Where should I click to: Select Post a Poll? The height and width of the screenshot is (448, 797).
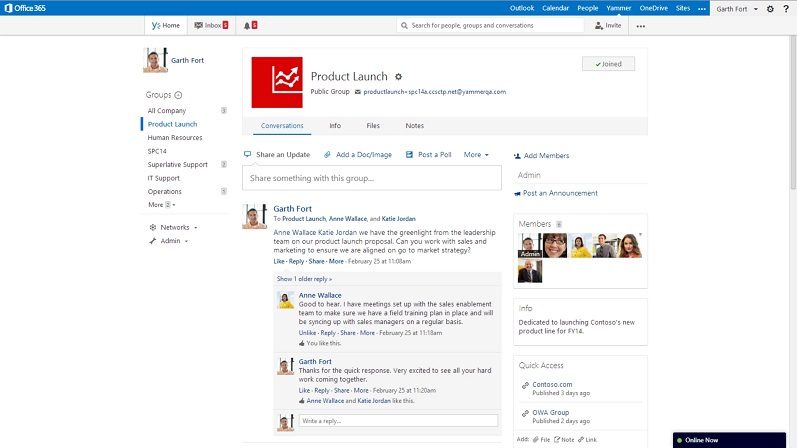428,155
